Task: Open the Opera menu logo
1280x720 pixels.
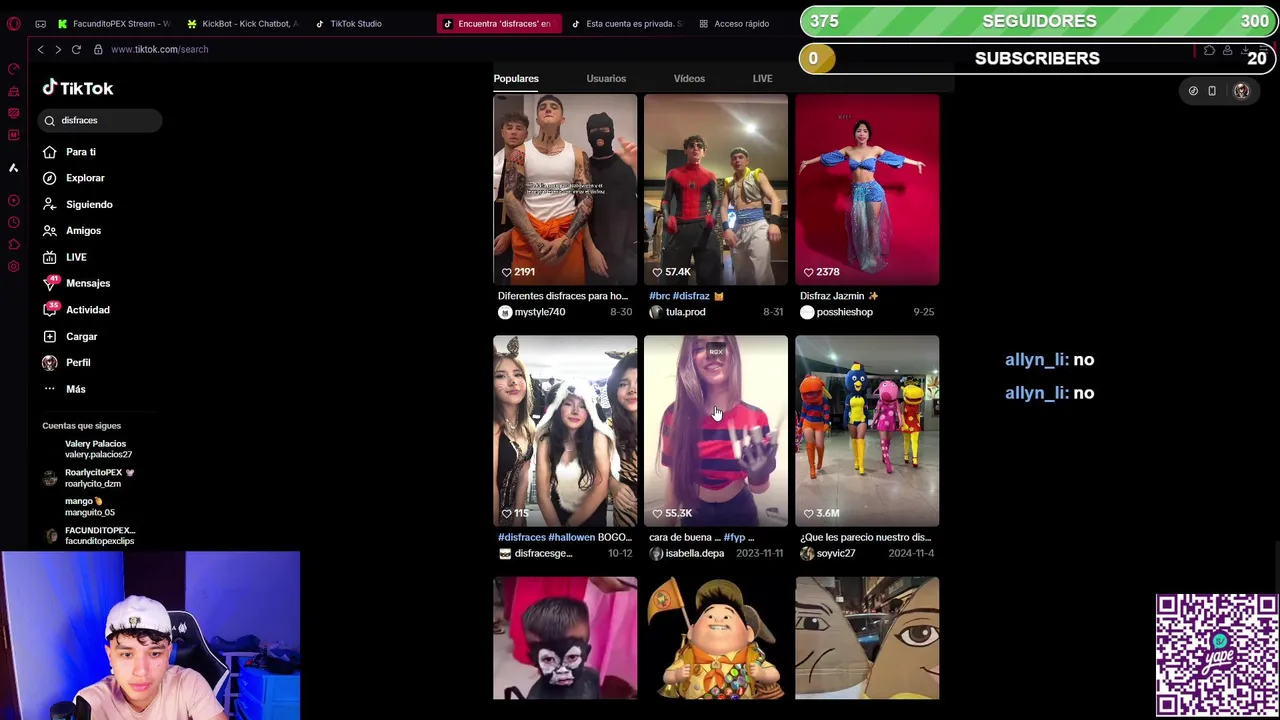Action: click(x=14, y=23)
